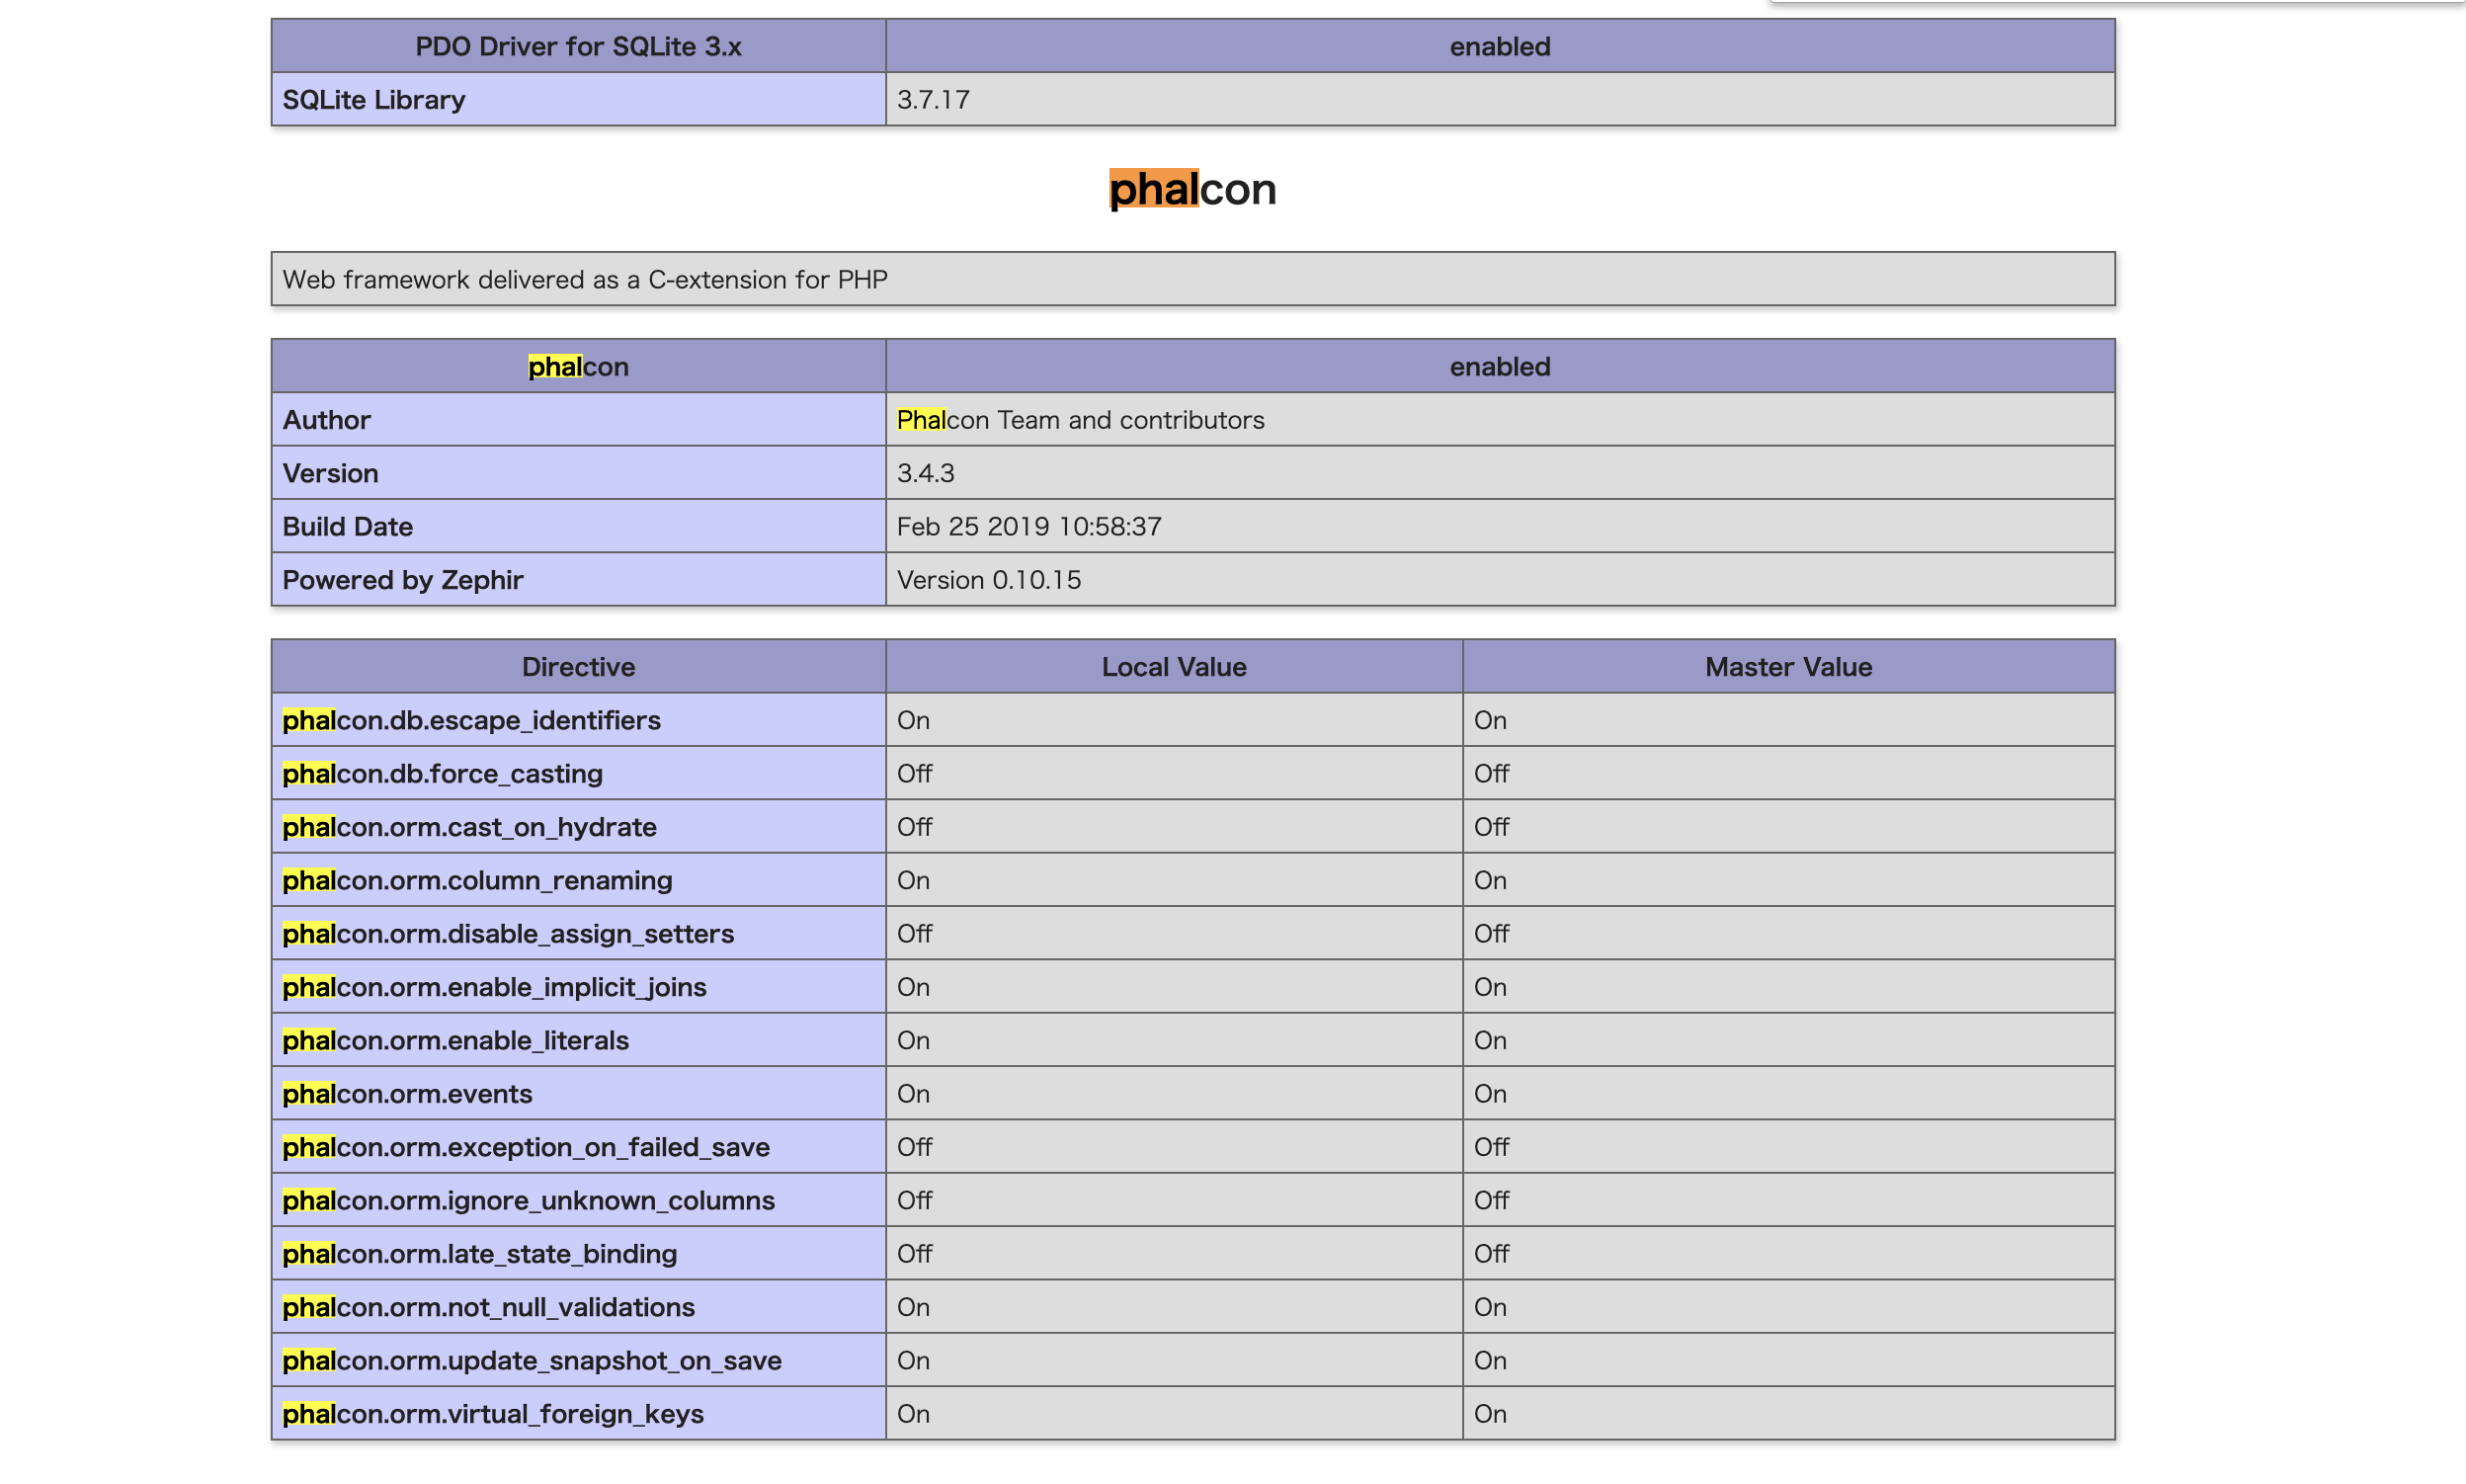Image resolution: width=2466 pixels, height=1484 pixels.
Task: Click master value 'On' for enable_implicit_joins
Action: (1490, 986)
